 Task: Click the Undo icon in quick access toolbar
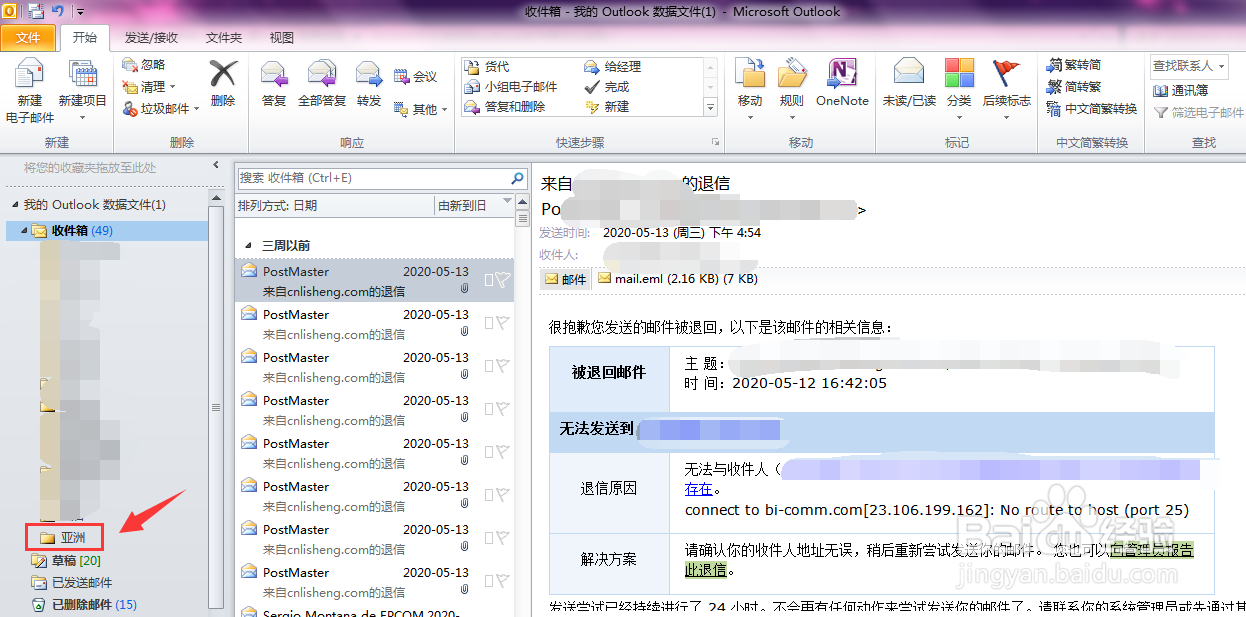coord(58,11)
